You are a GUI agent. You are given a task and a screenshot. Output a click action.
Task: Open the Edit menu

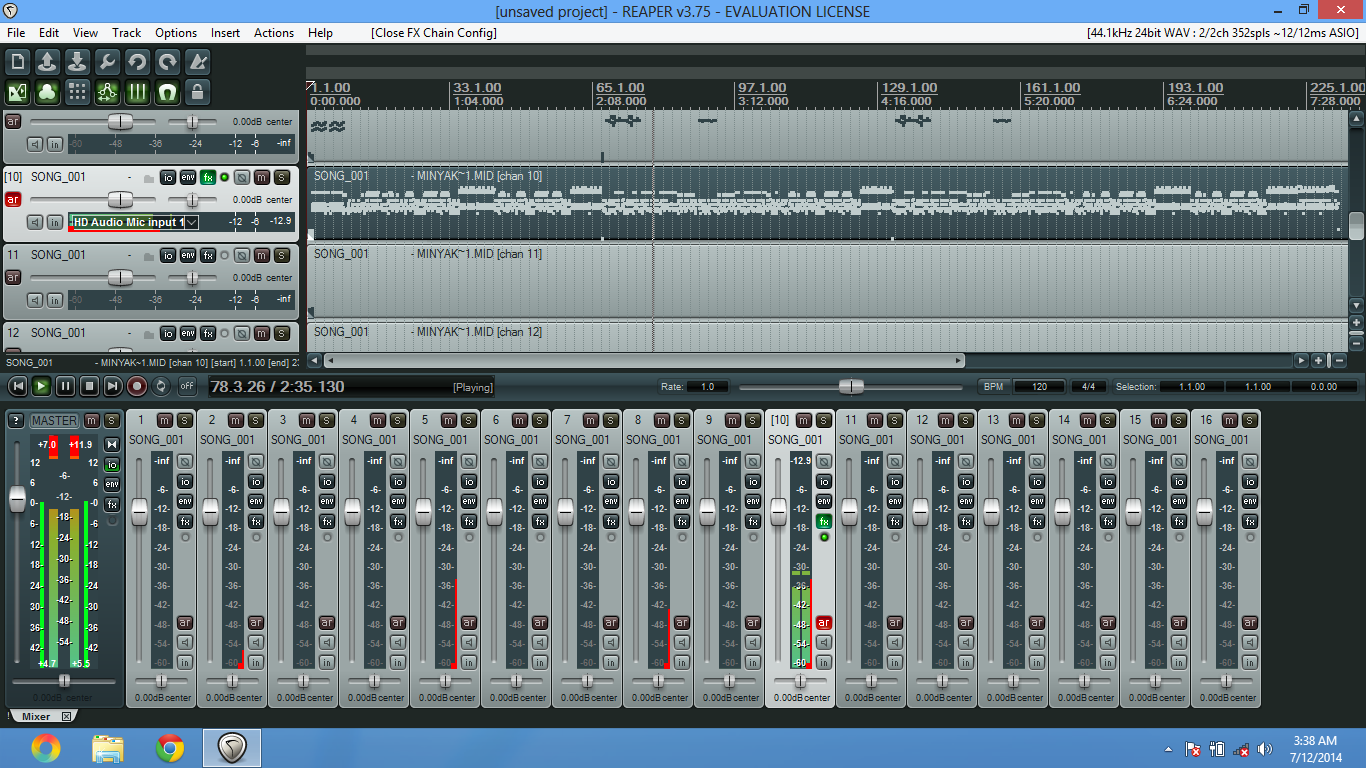click(x=49, y=32)
